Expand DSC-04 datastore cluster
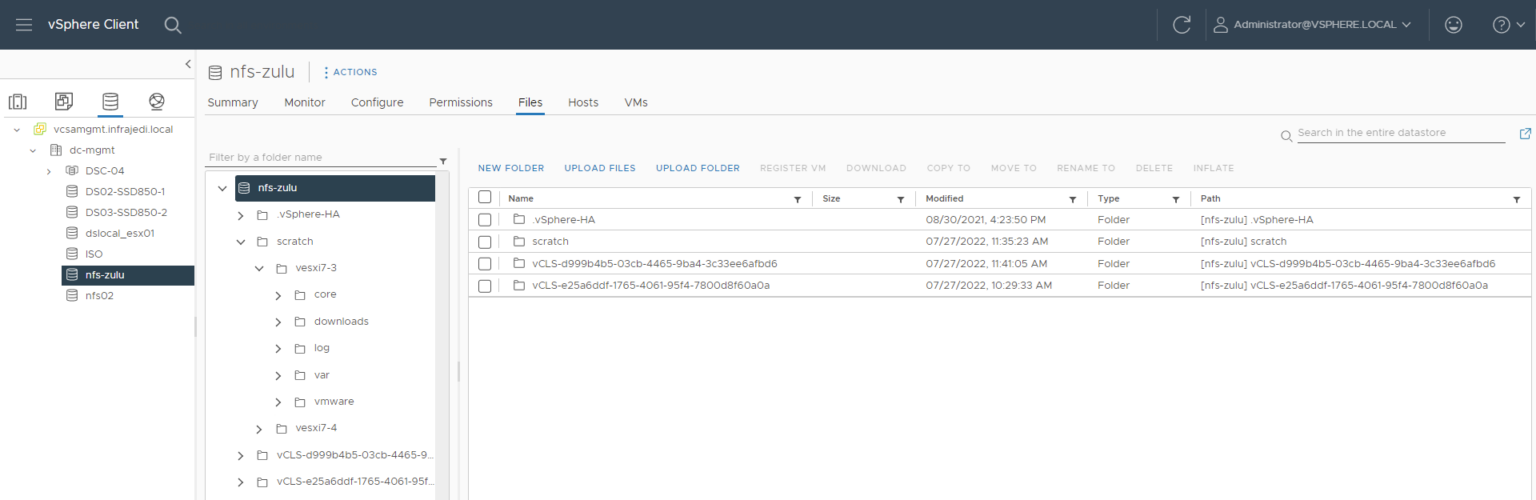1536x500 pixels. coord(49,171)
